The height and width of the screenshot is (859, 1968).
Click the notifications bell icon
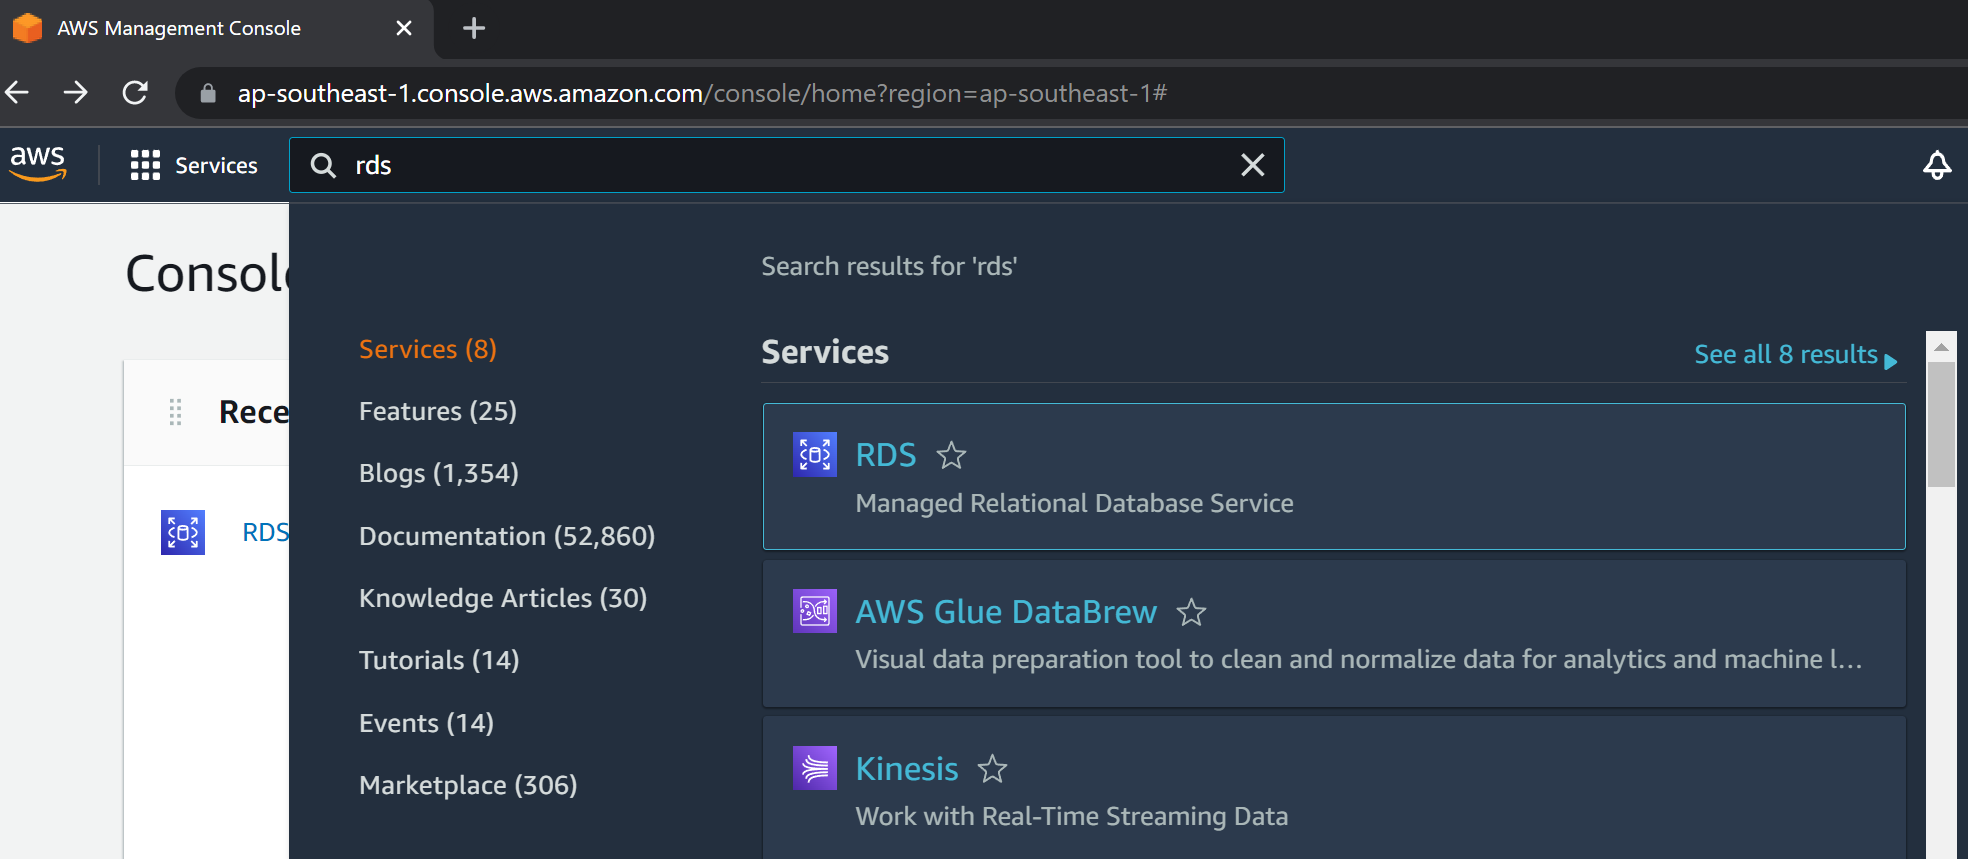(1936, 165)
